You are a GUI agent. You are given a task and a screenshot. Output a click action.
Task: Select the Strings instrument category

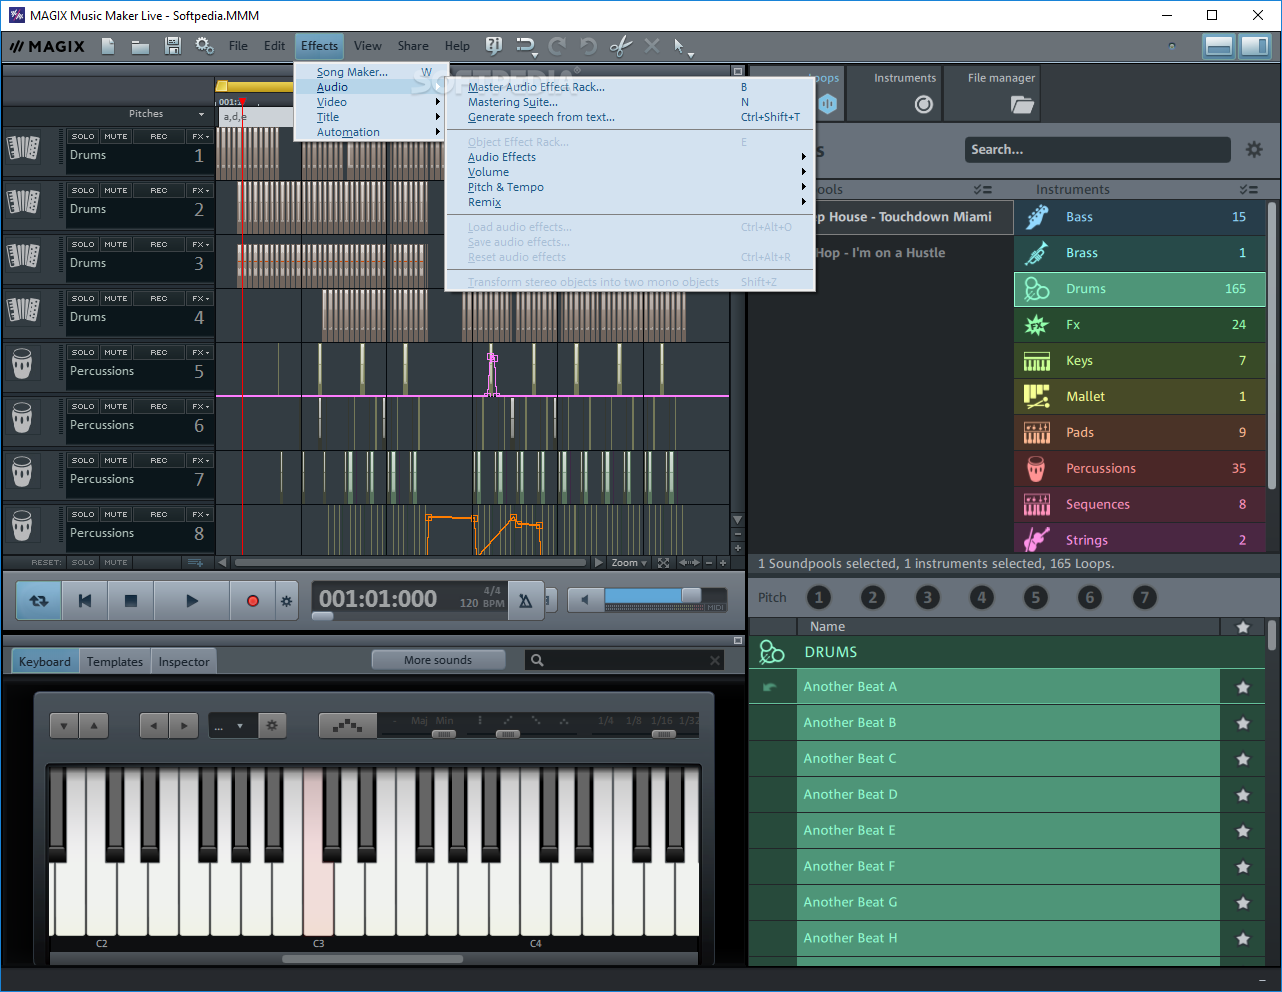coord(1140,538)
